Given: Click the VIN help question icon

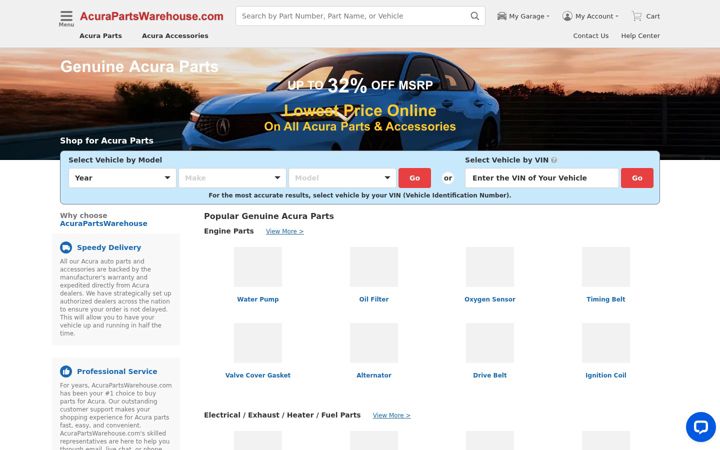Looking at the screenshot, I should point(554,160).
